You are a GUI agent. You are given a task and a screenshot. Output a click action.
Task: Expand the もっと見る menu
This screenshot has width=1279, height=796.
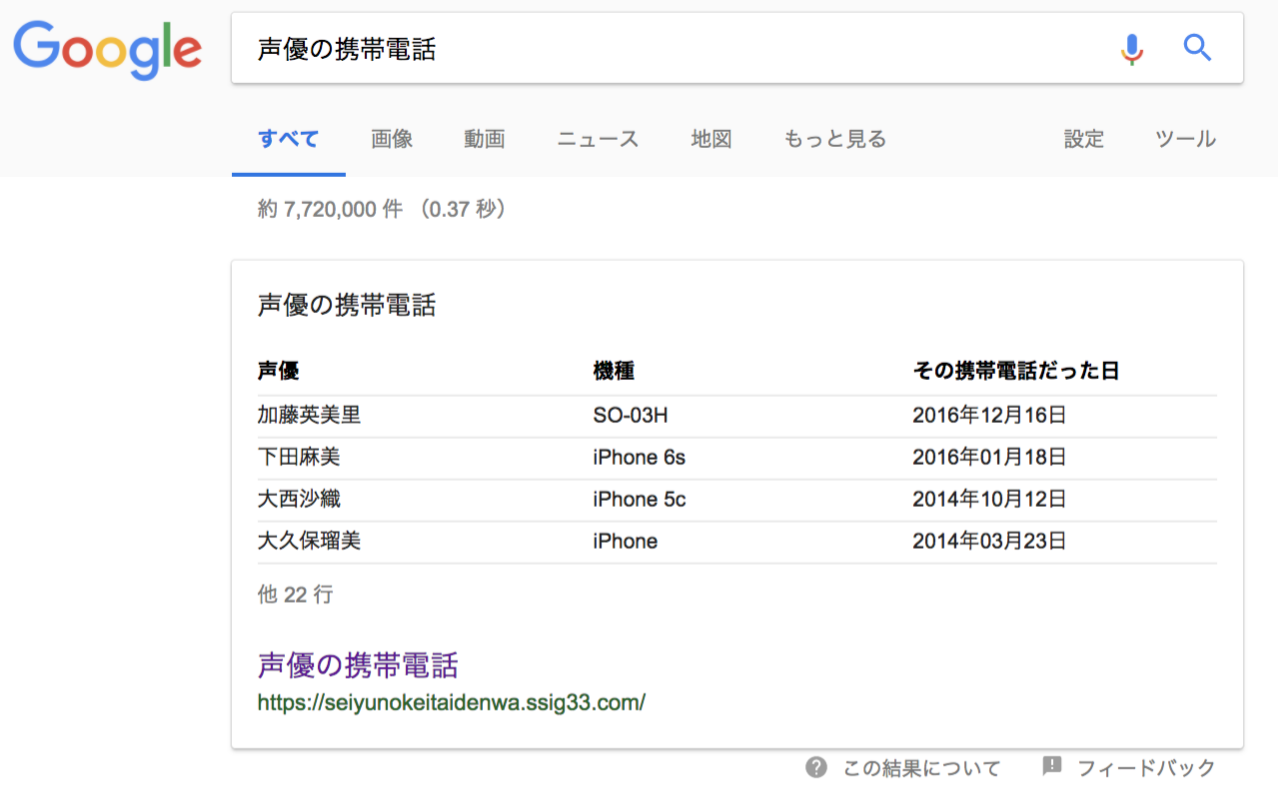[x=835, y=139]
